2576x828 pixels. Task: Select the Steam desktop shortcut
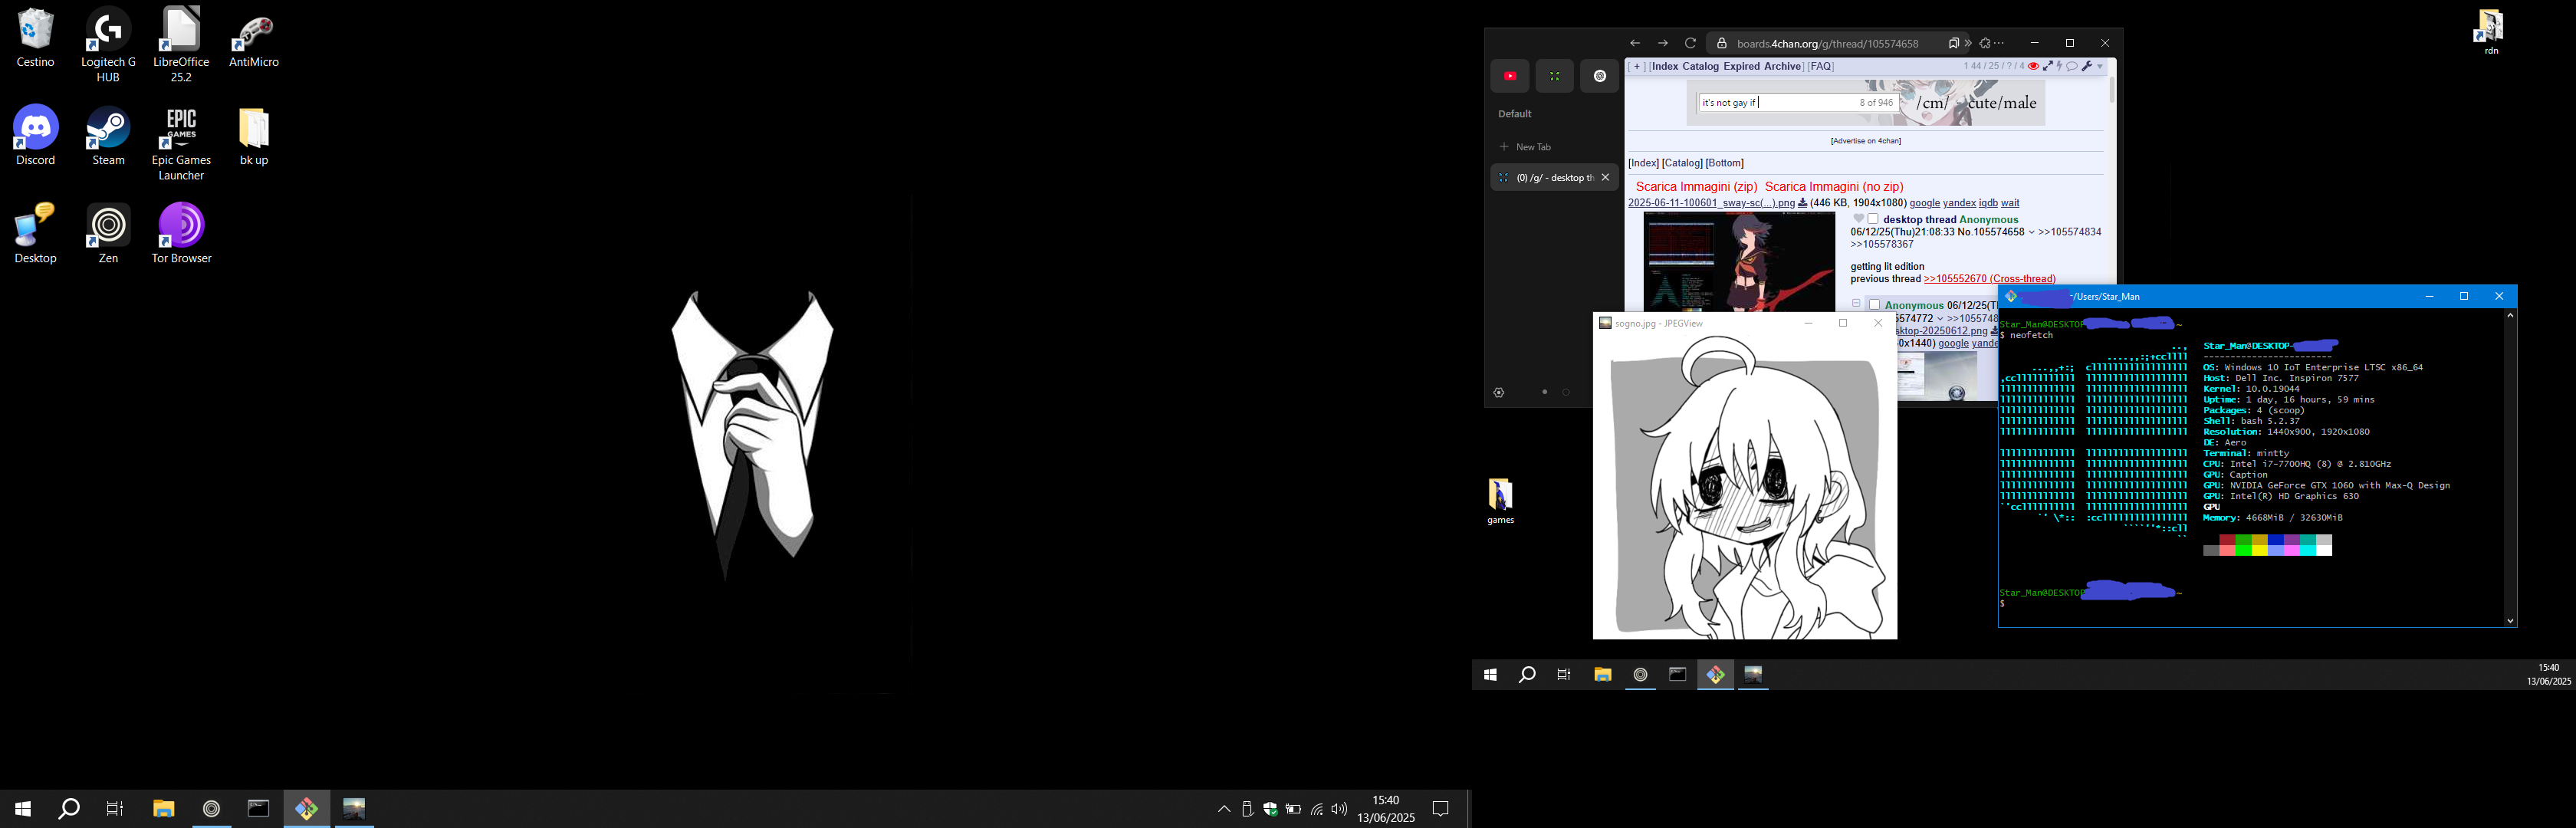pyautogui.click(x=108, y=136)
